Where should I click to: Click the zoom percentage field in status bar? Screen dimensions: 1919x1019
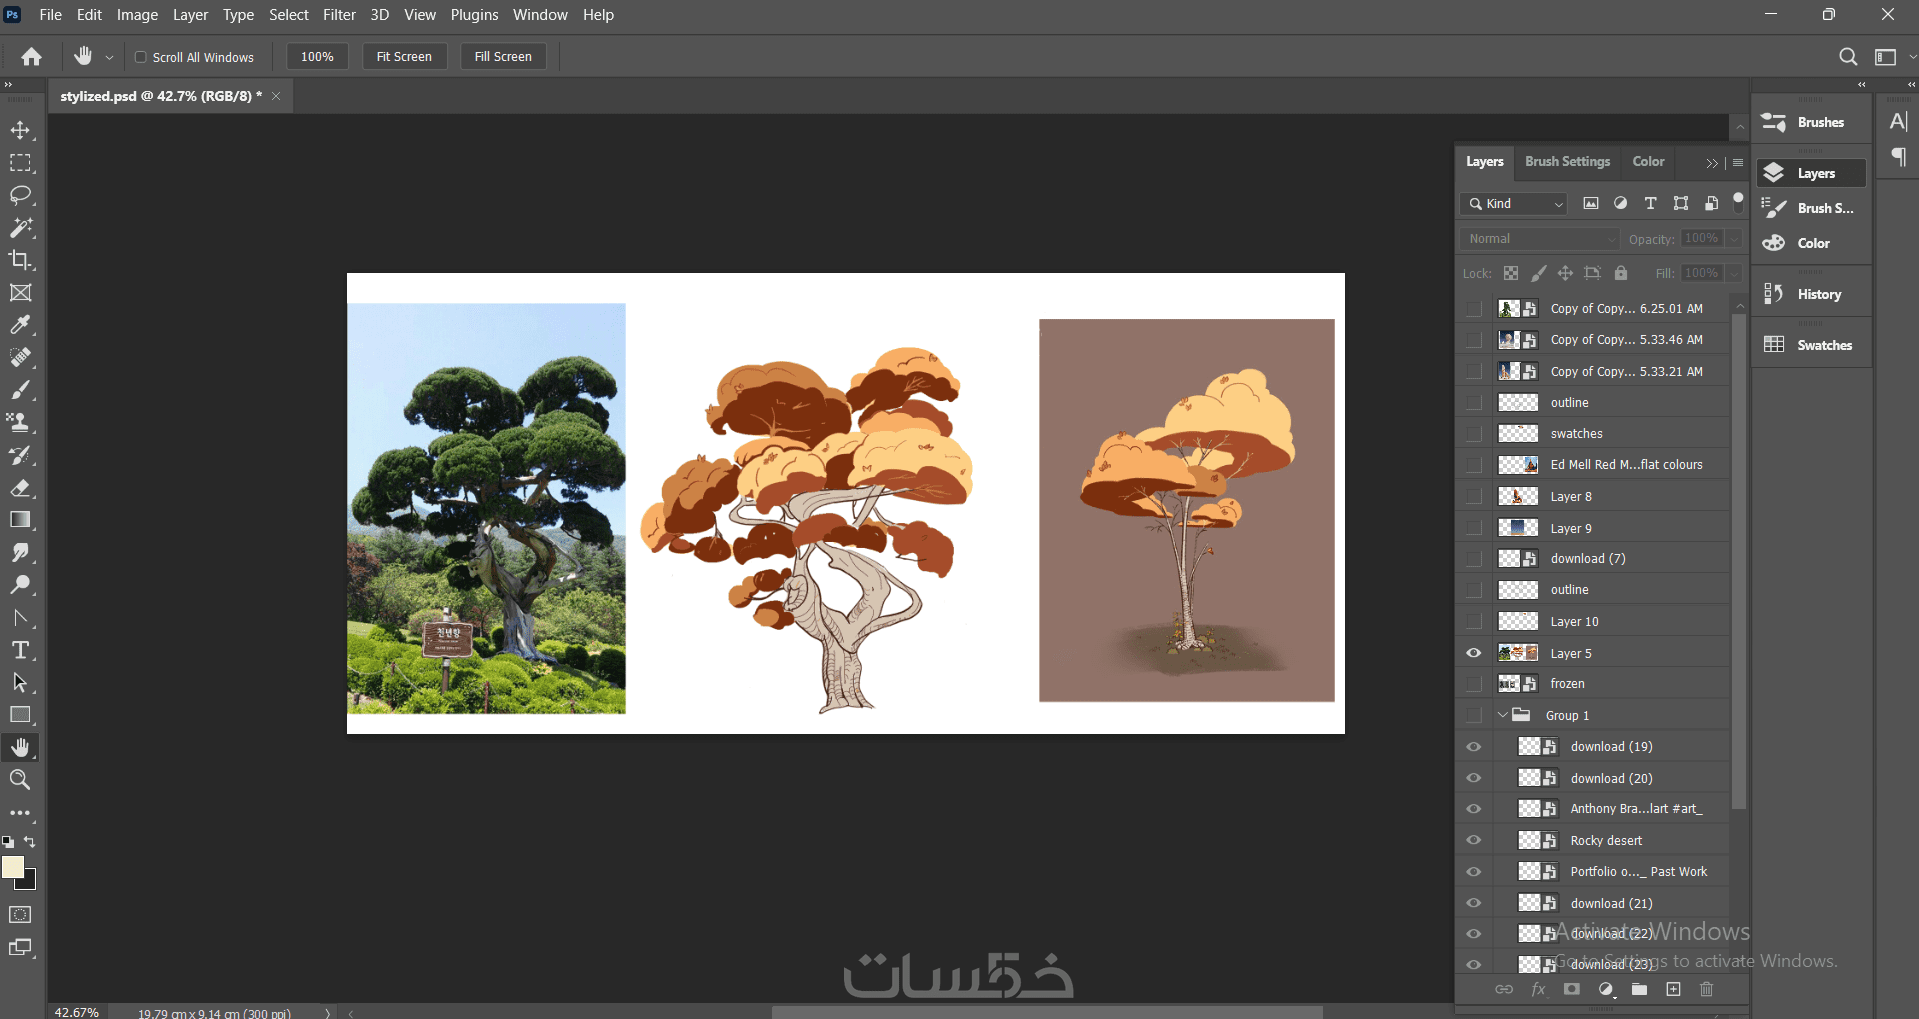click(76, 1012)
